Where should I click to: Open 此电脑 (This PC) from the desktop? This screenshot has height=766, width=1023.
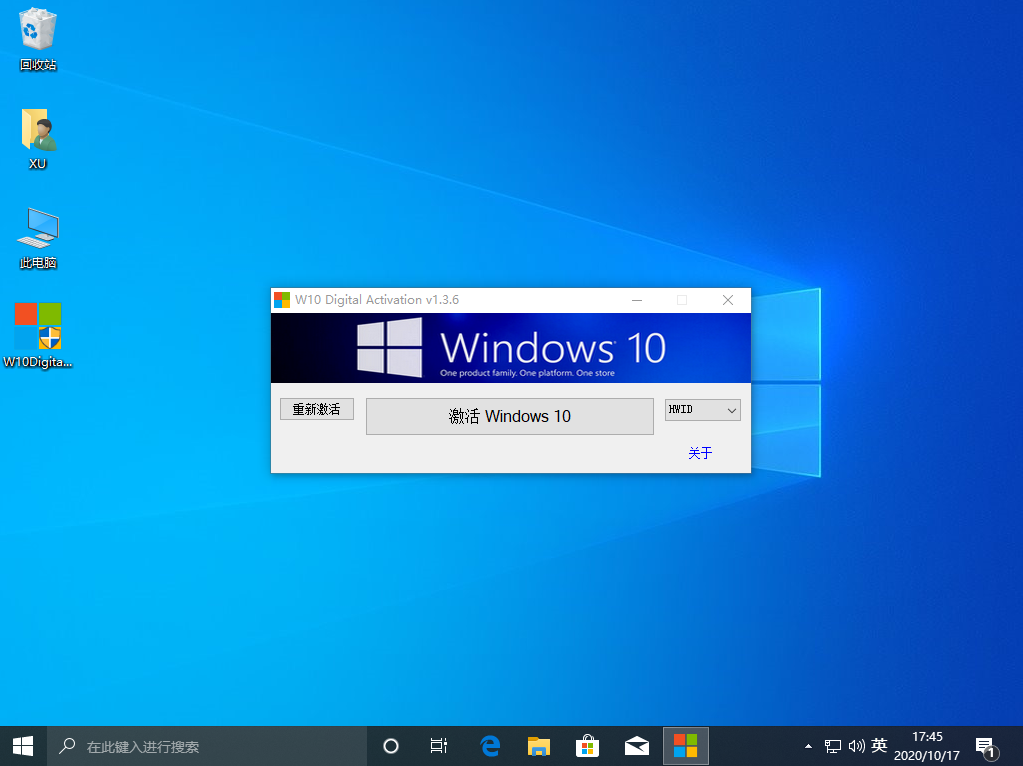pos(37,237)
